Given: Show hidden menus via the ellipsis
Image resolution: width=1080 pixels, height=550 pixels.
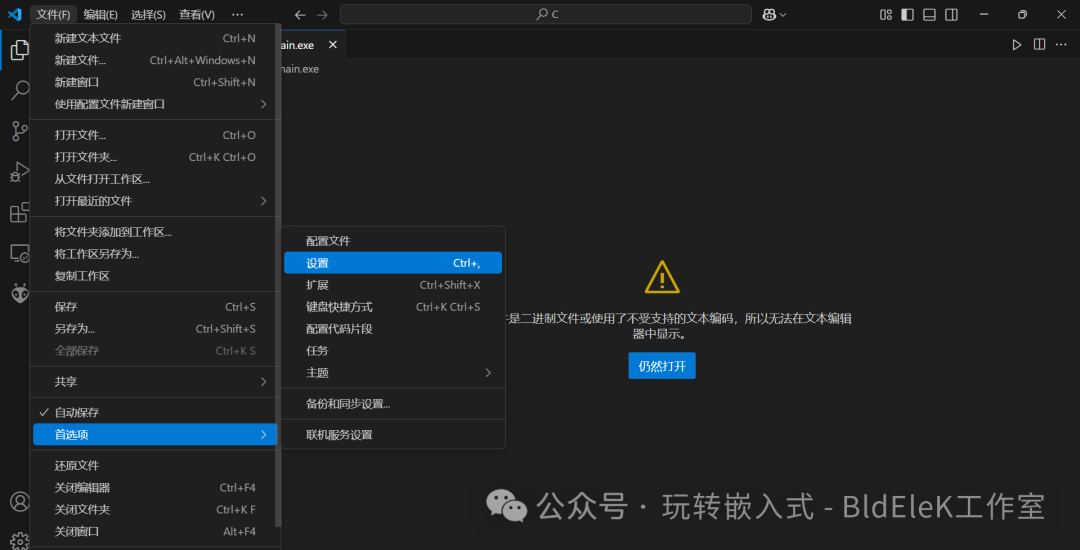Looking at the screenshot, I should tap(237, 14).
